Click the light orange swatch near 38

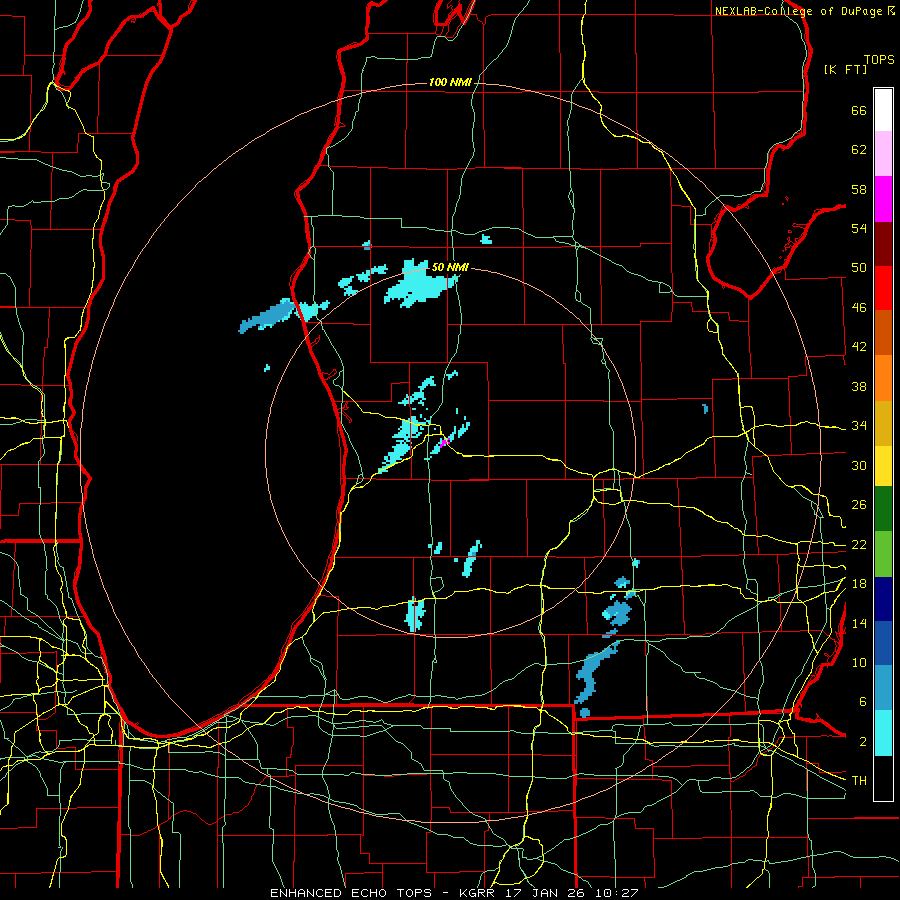tap(883, 377)
